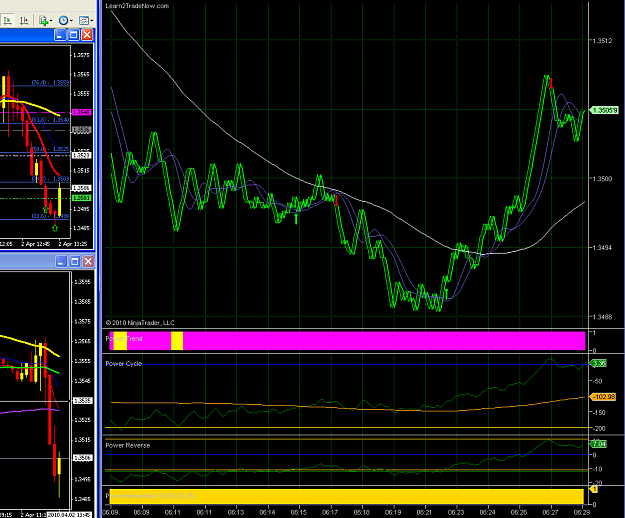Click the 06:26 time axis label

(519, 512)
